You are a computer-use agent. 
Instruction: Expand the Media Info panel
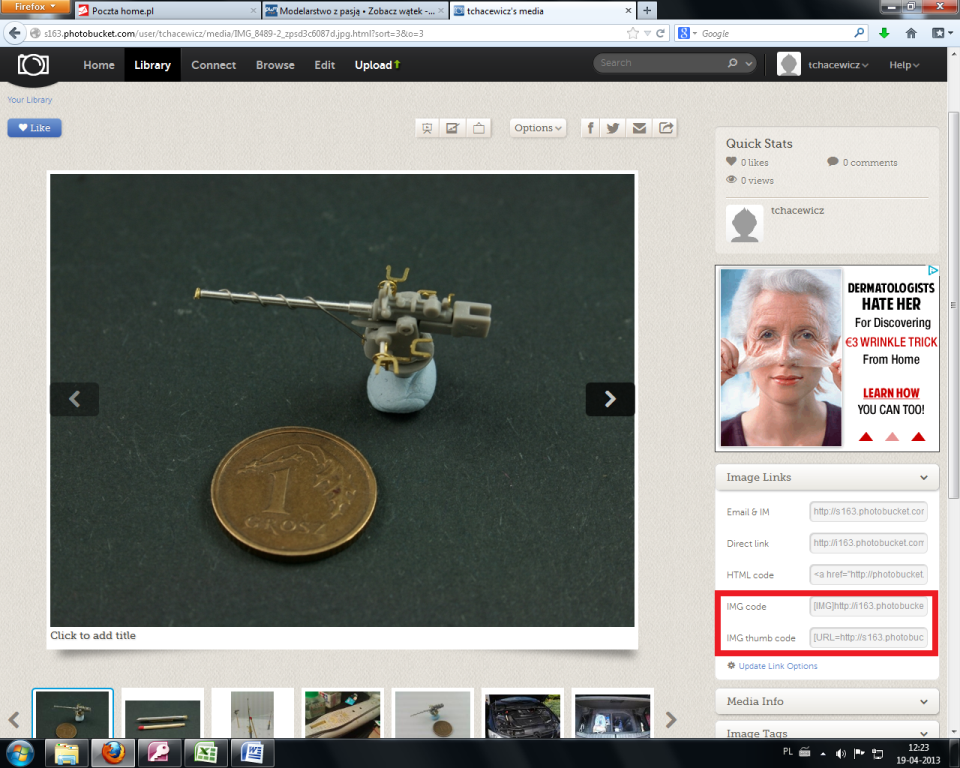tap(923, 702)
